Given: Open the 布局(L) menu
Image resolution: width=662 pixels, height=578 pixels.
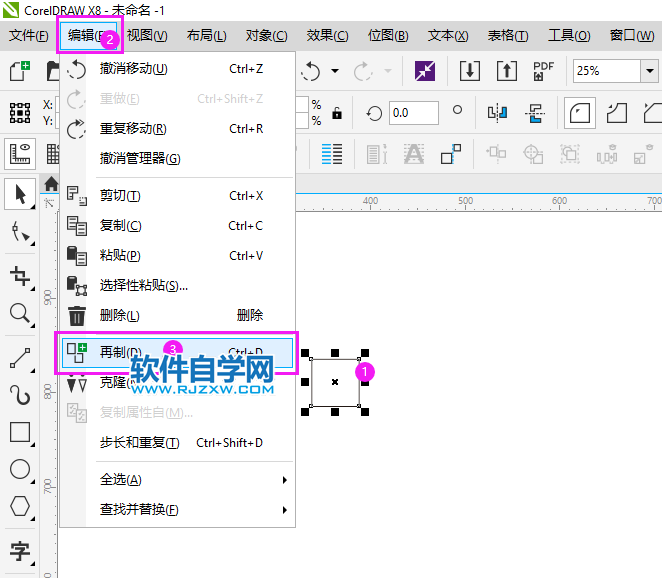Looking at the screenshot, I should tap(206, 35).
